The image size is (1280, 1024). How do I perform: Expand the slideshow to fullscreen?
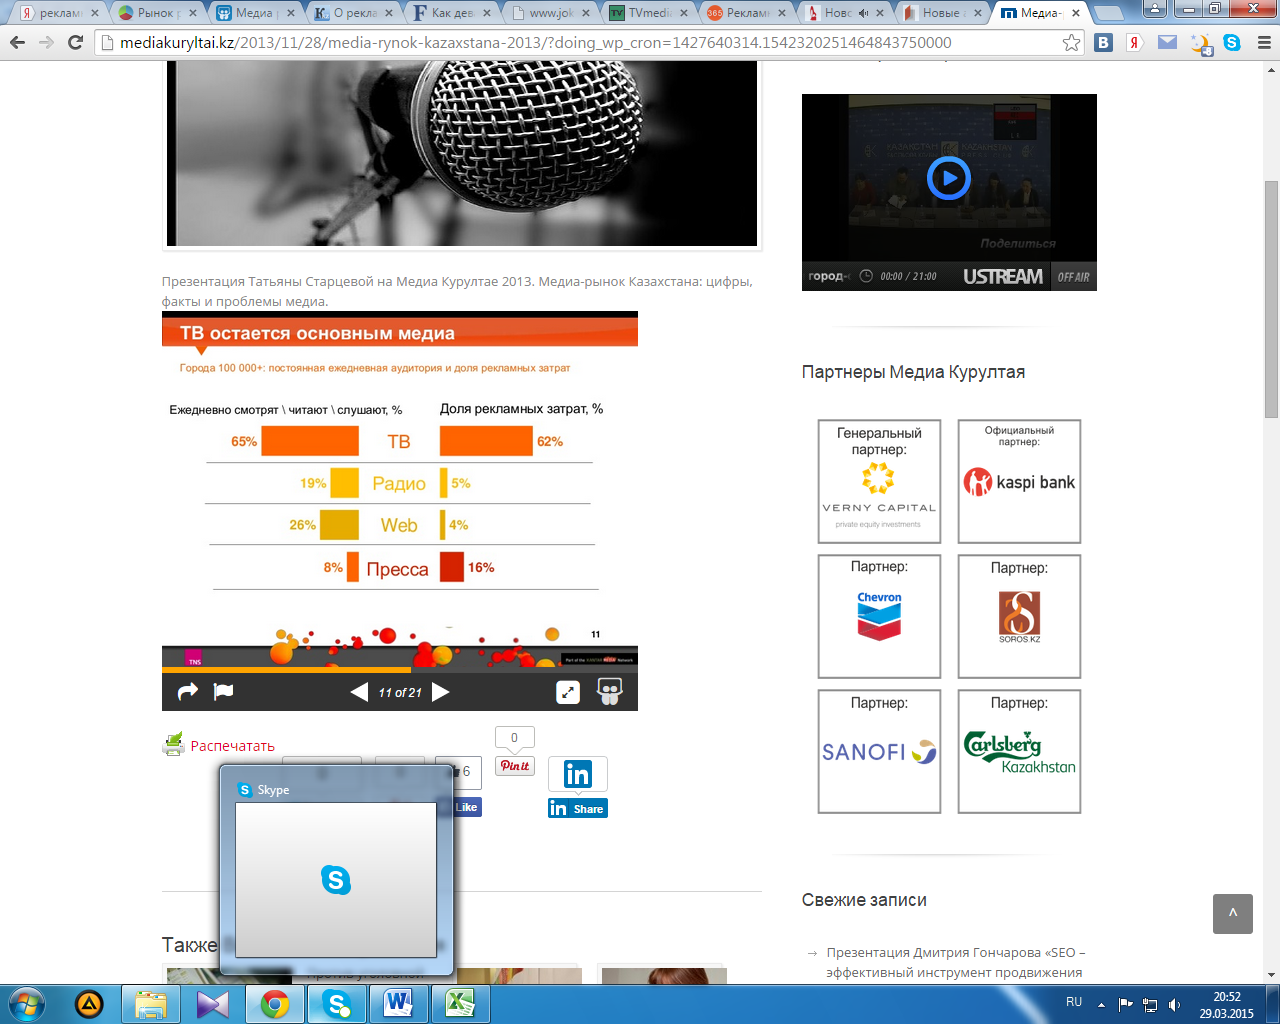[x=568, y=692]
